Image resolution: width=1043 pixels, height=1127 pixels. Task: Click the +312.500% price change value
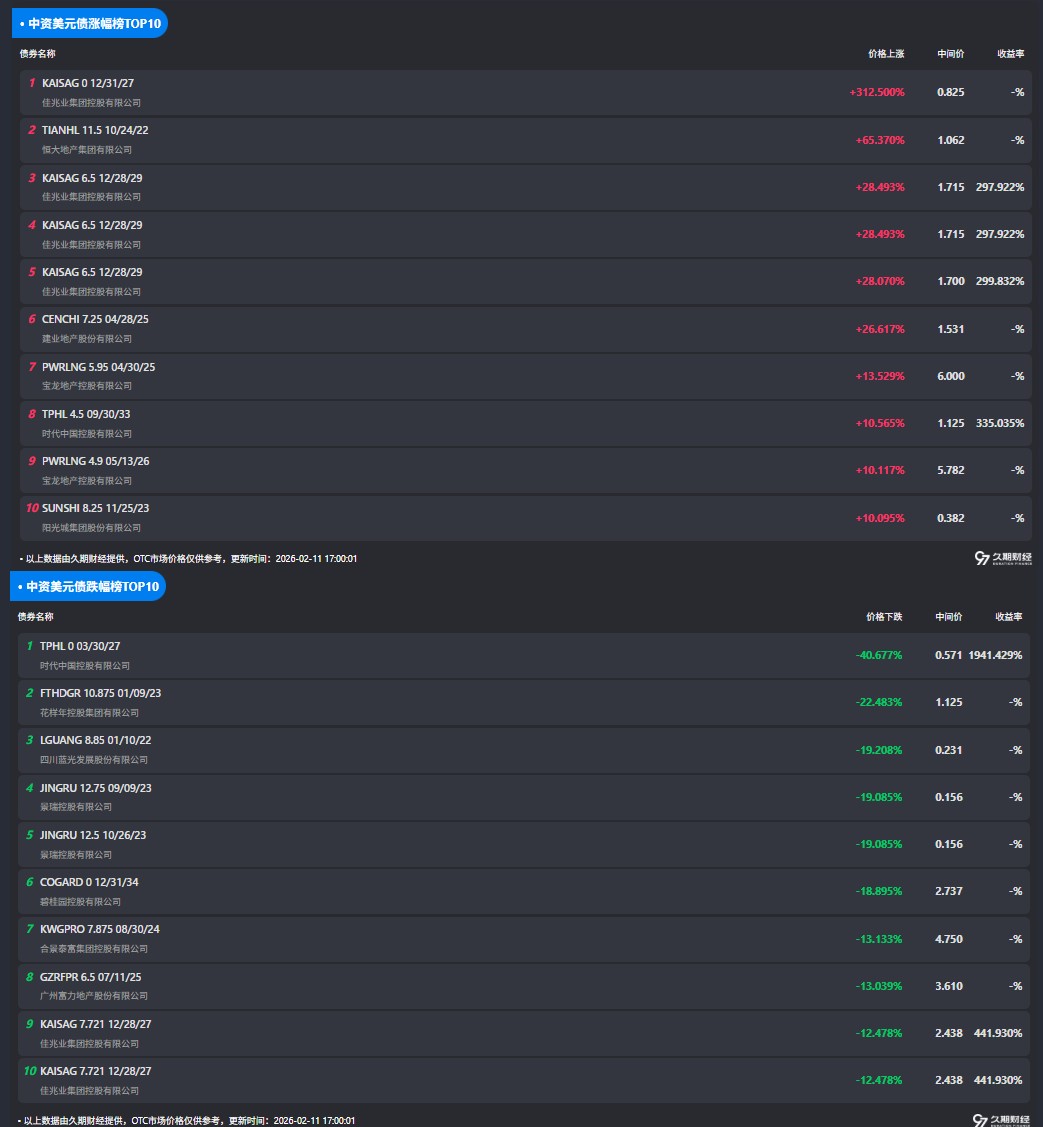click(x=877, y=92)
